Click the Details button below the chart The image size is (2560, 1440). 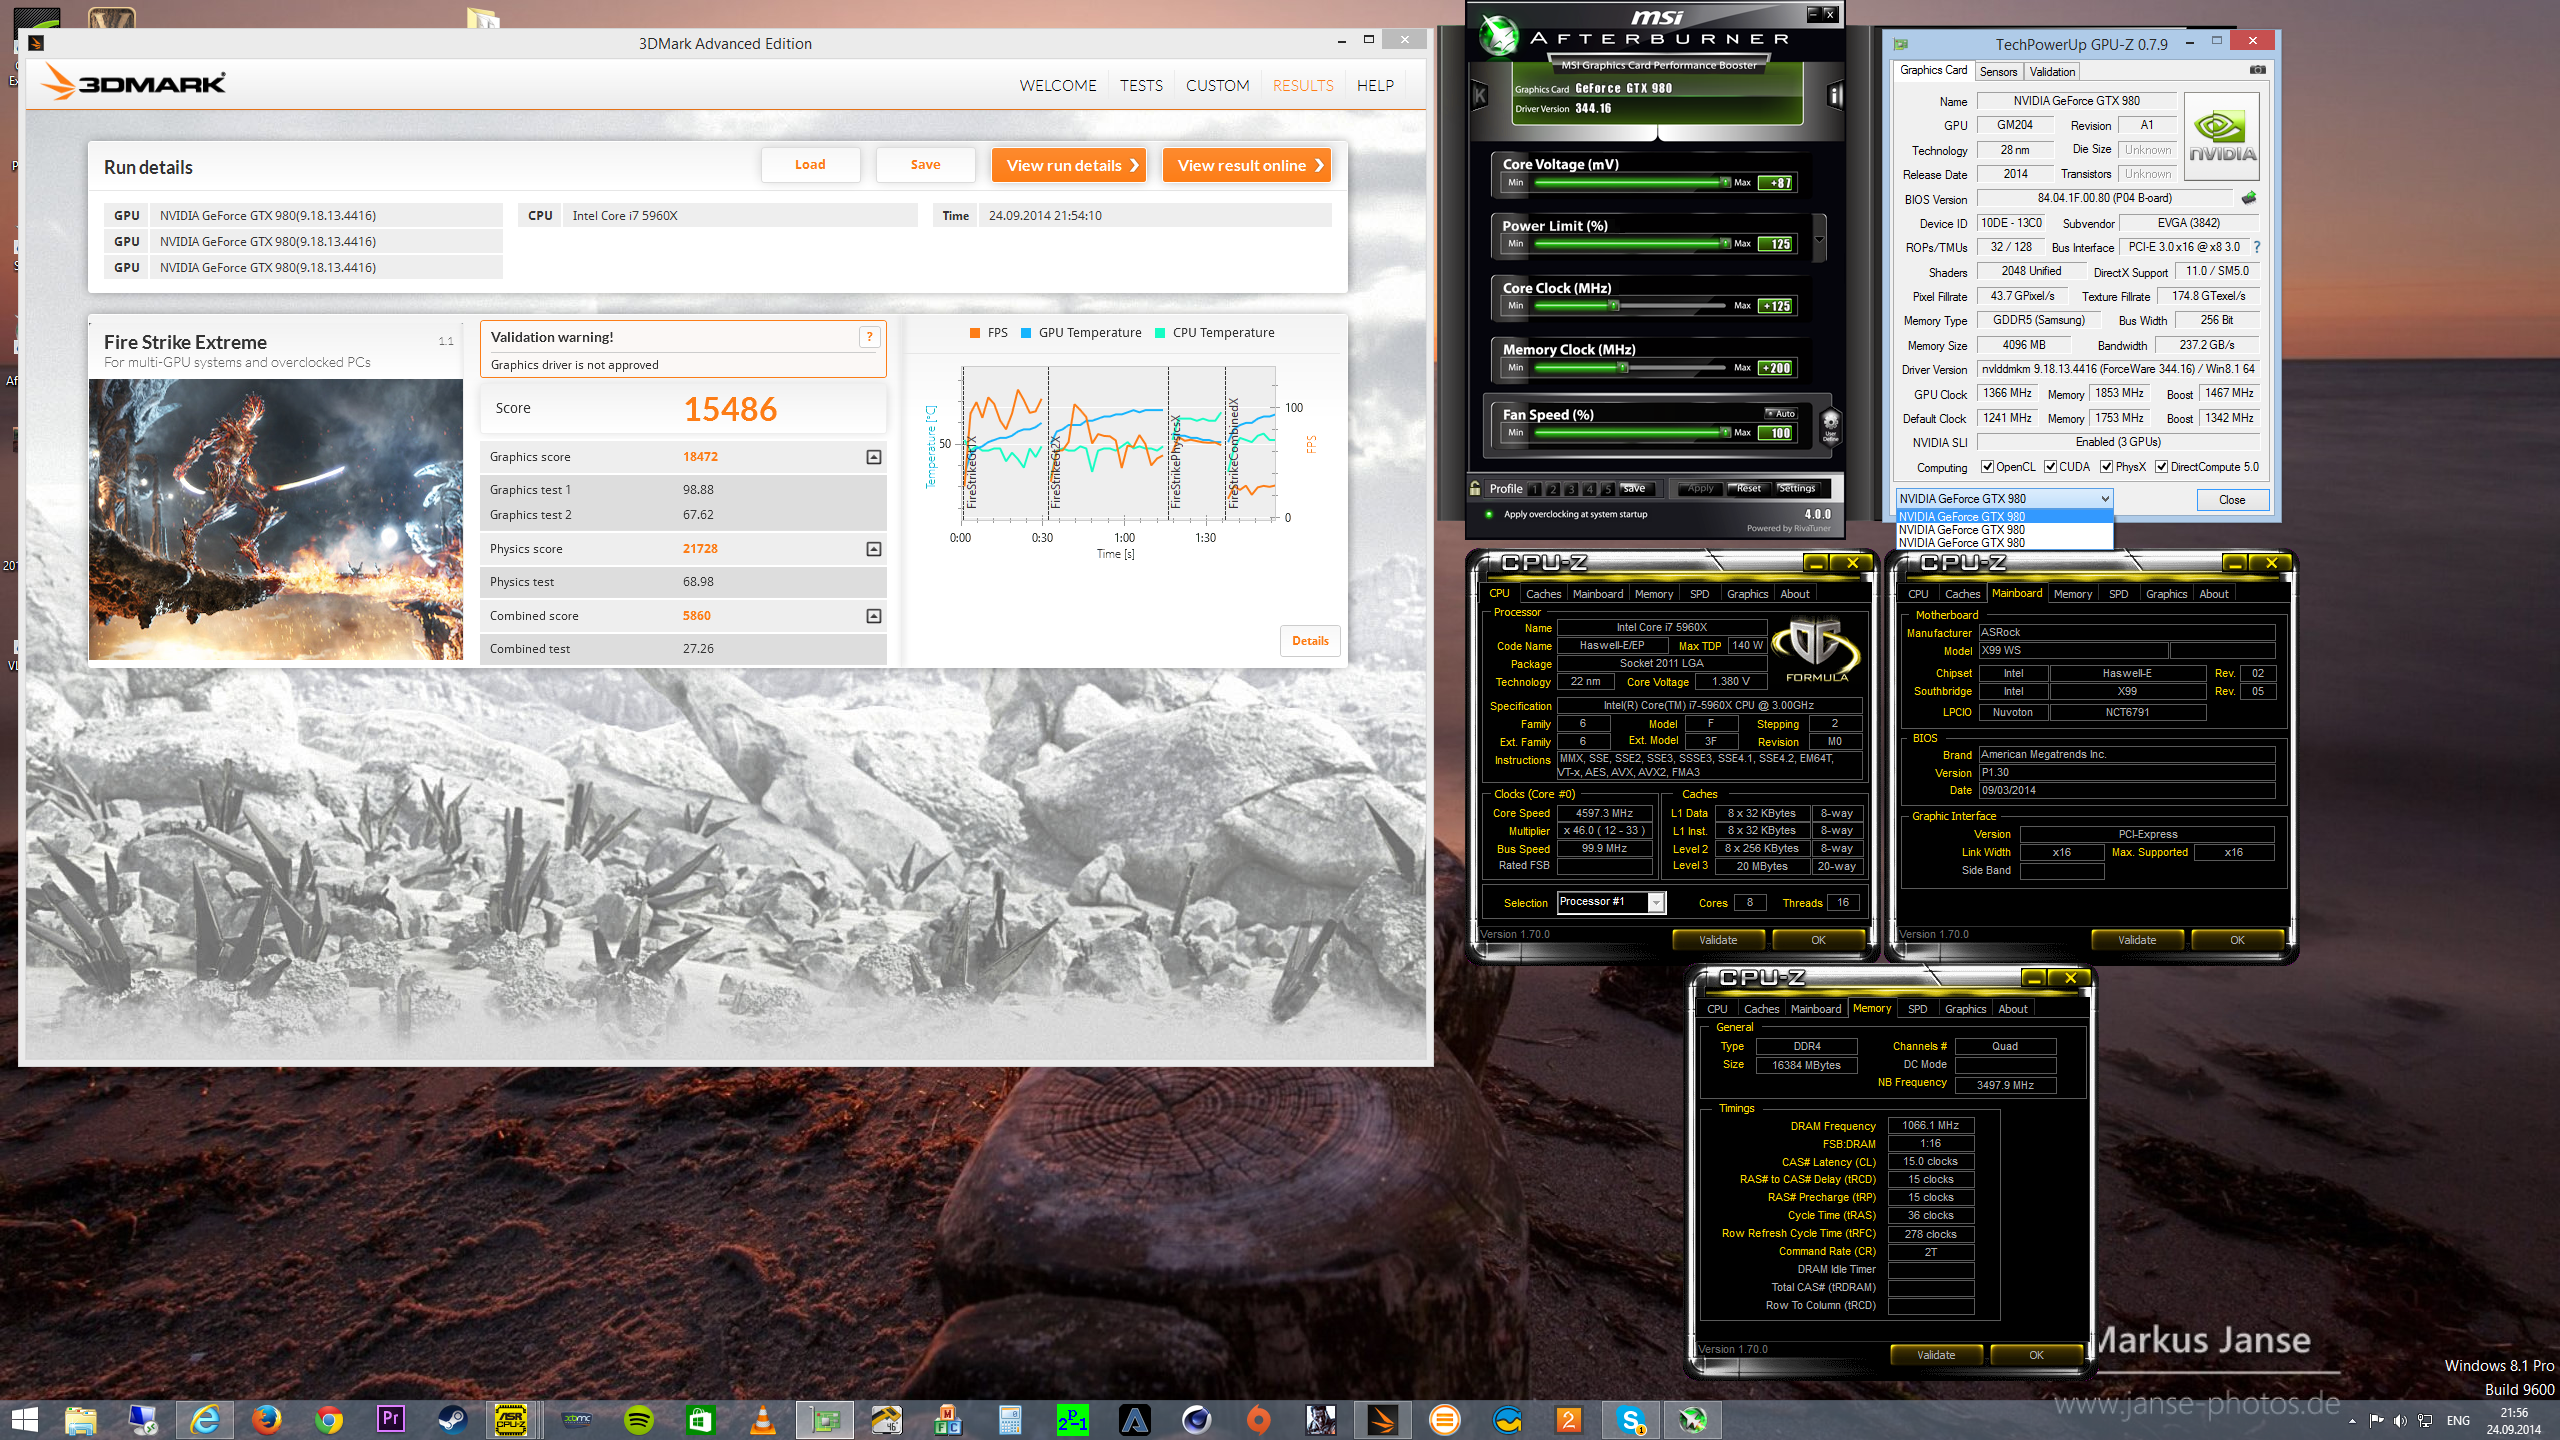[x=1310, y=641]
